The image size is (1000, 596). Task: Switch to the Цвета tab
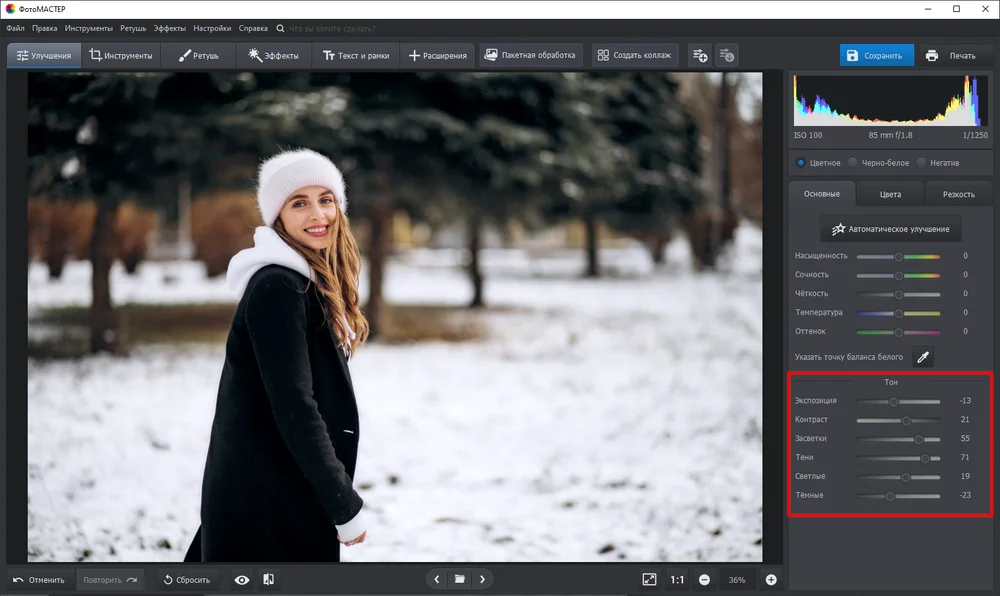click(890, 194)
